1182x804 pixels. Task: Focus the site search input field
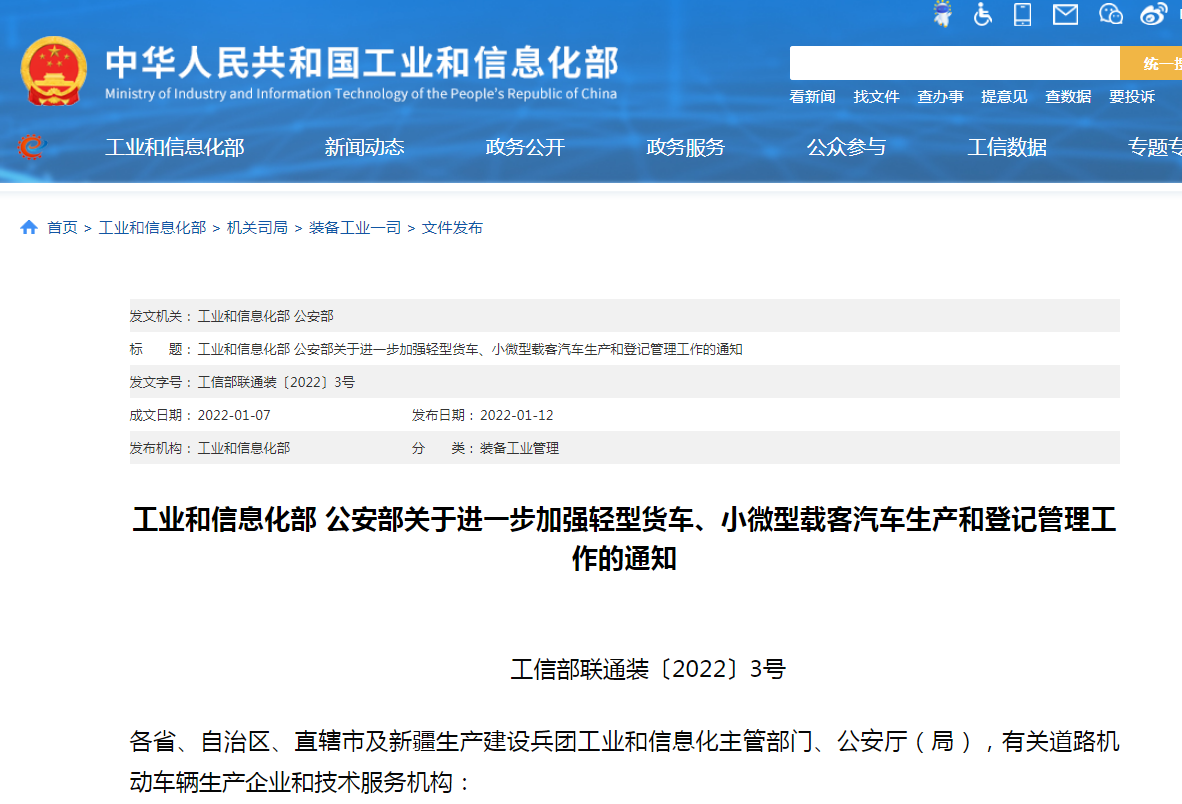coord(954,63)
